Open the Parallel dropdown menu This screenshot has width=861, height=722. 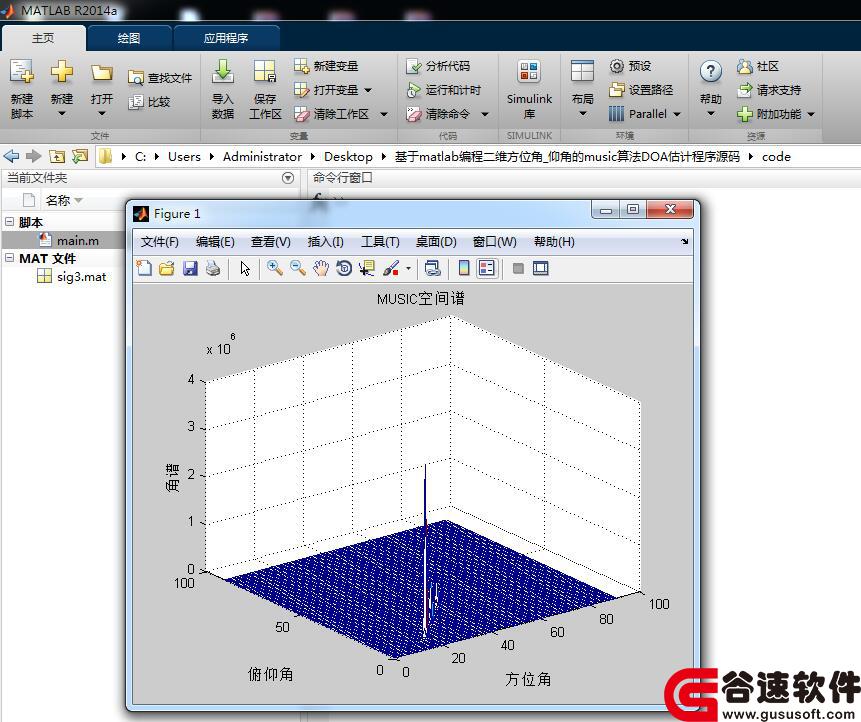[x=676, y=114]
